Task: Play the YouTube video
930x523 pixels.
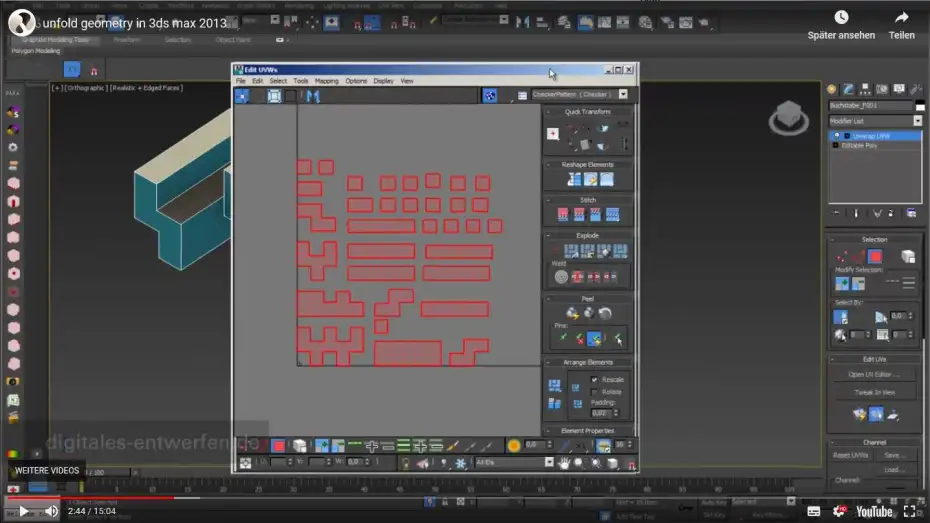Action: 24,511
